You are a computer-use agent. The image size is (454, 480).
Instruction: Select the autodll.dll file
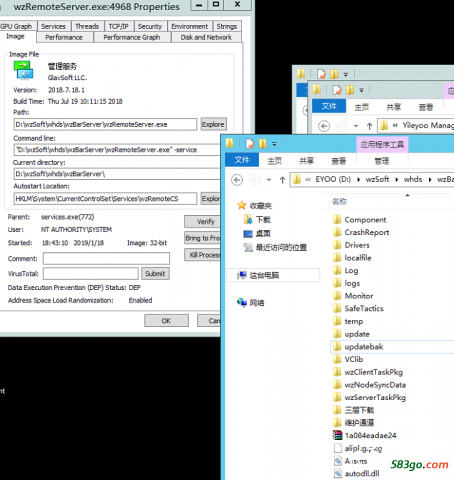357,473
